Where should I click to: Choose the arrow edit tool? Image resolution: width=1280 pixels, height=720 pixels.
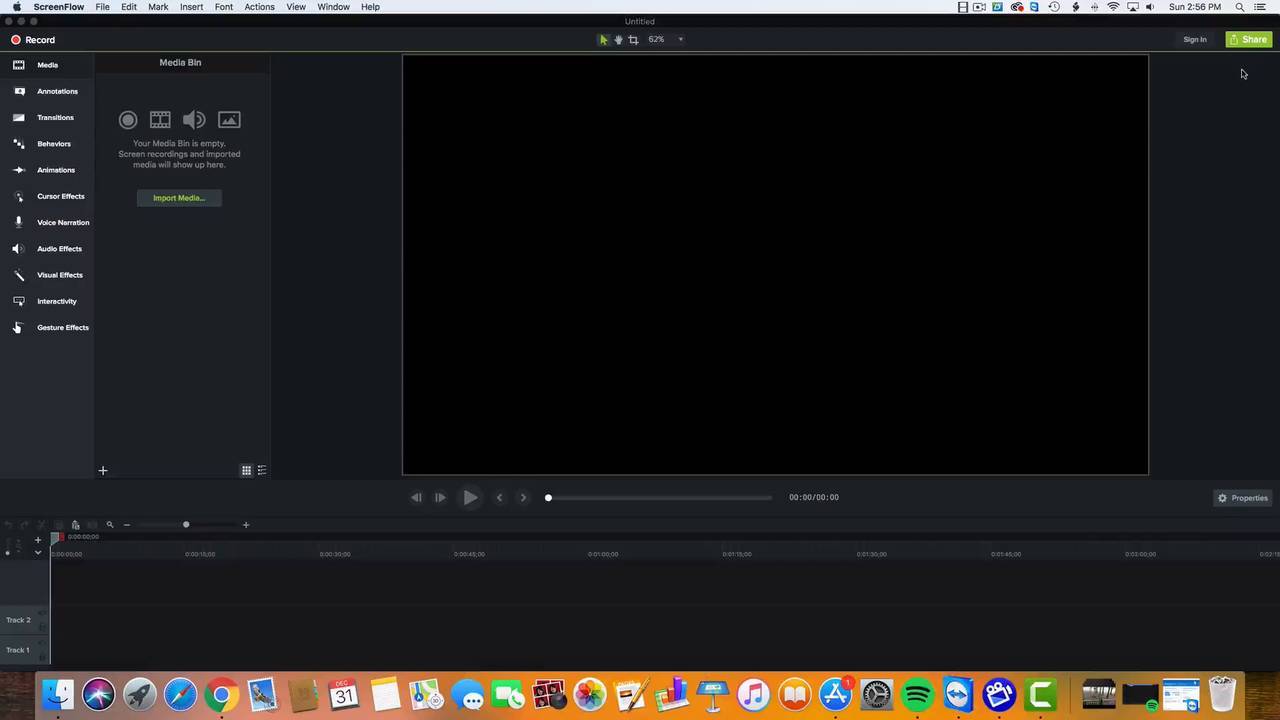click(x=603, y=40)
